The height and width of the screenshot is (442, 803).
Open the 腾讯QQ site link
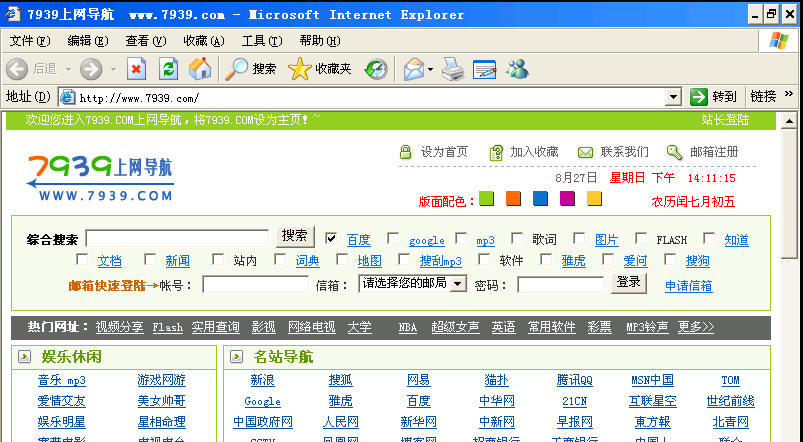(575, 380)
